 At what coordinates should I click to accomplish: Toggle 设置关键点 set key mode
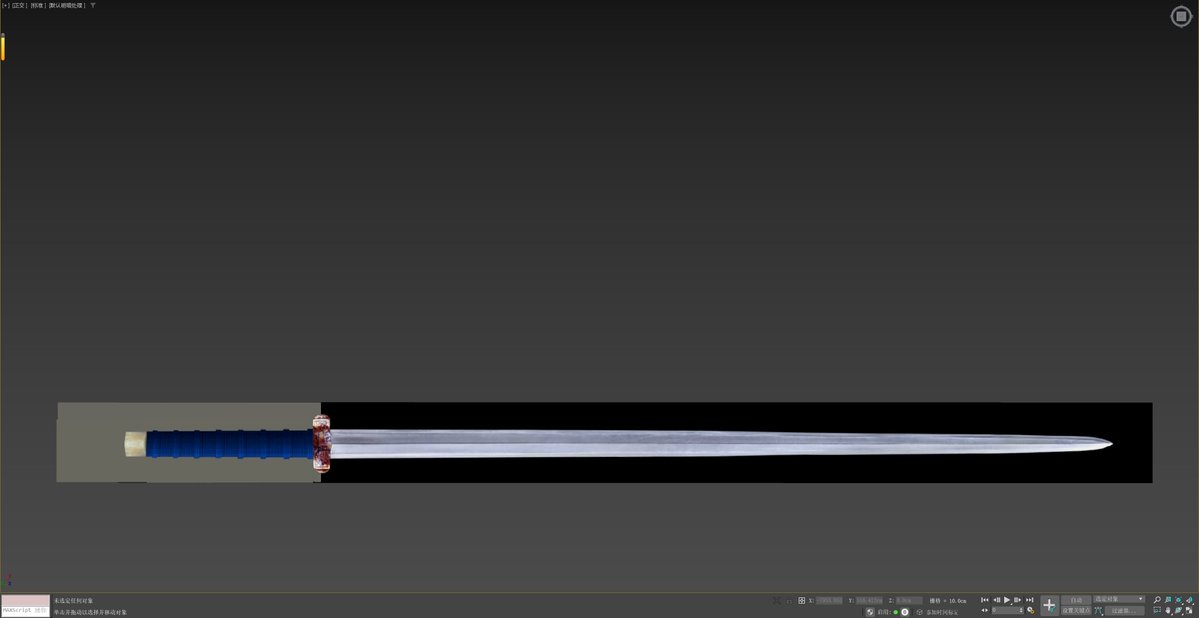pos(1076,610)
